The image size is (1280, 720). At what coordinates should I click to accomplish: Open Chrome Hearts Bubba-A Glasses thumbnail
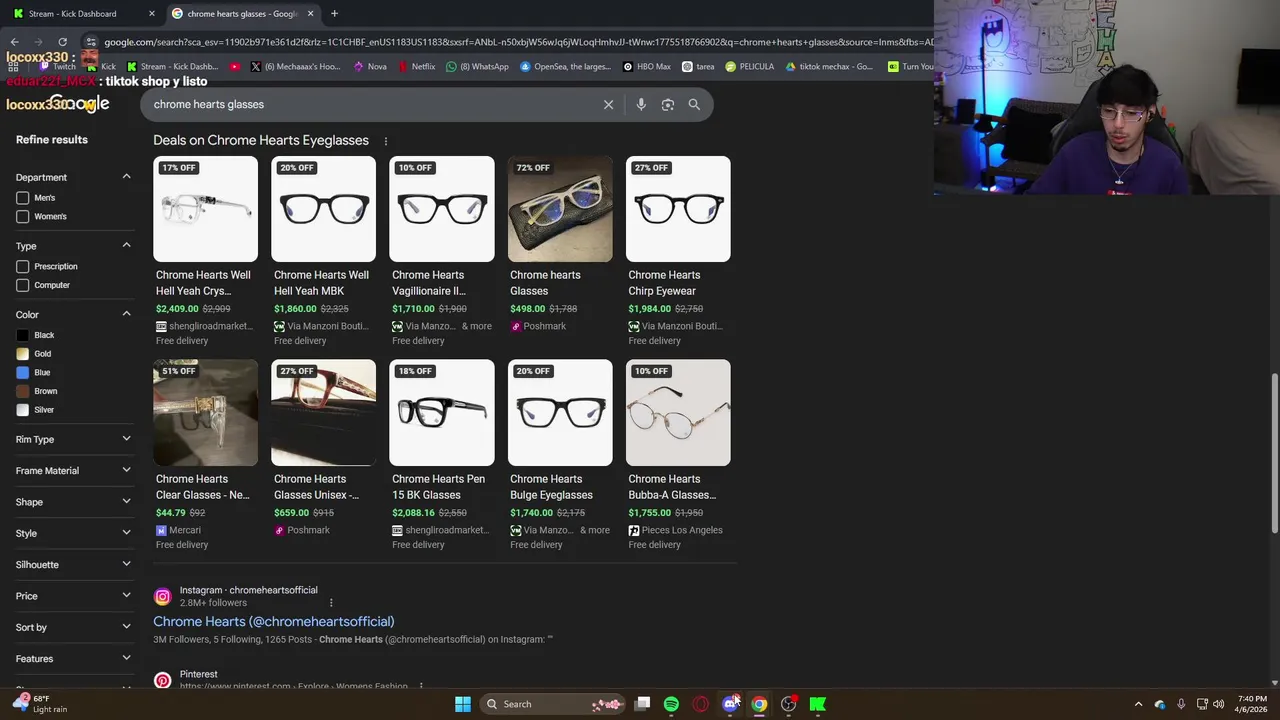678,413
